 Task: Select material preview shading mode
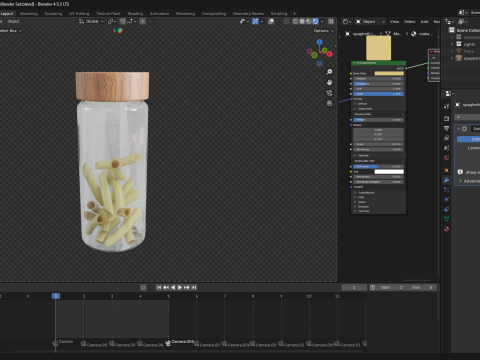pos(309,21)
